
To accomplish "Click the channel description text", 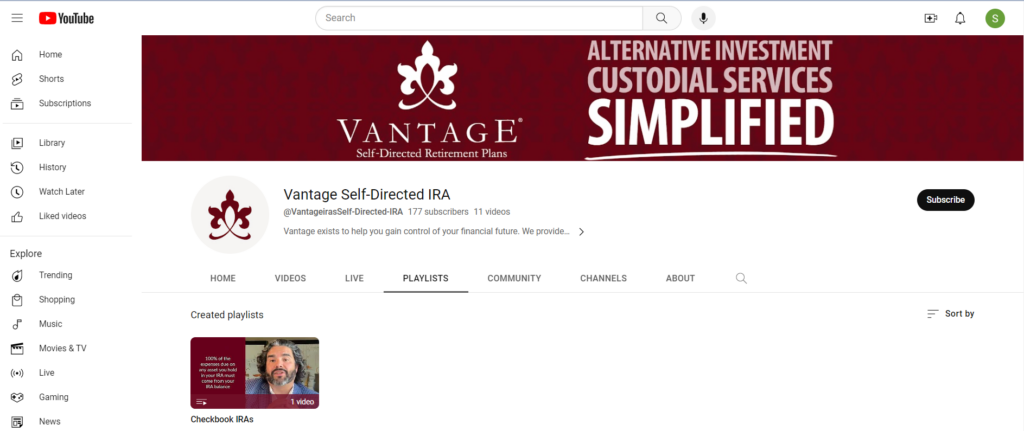I will tap(426, 232).
